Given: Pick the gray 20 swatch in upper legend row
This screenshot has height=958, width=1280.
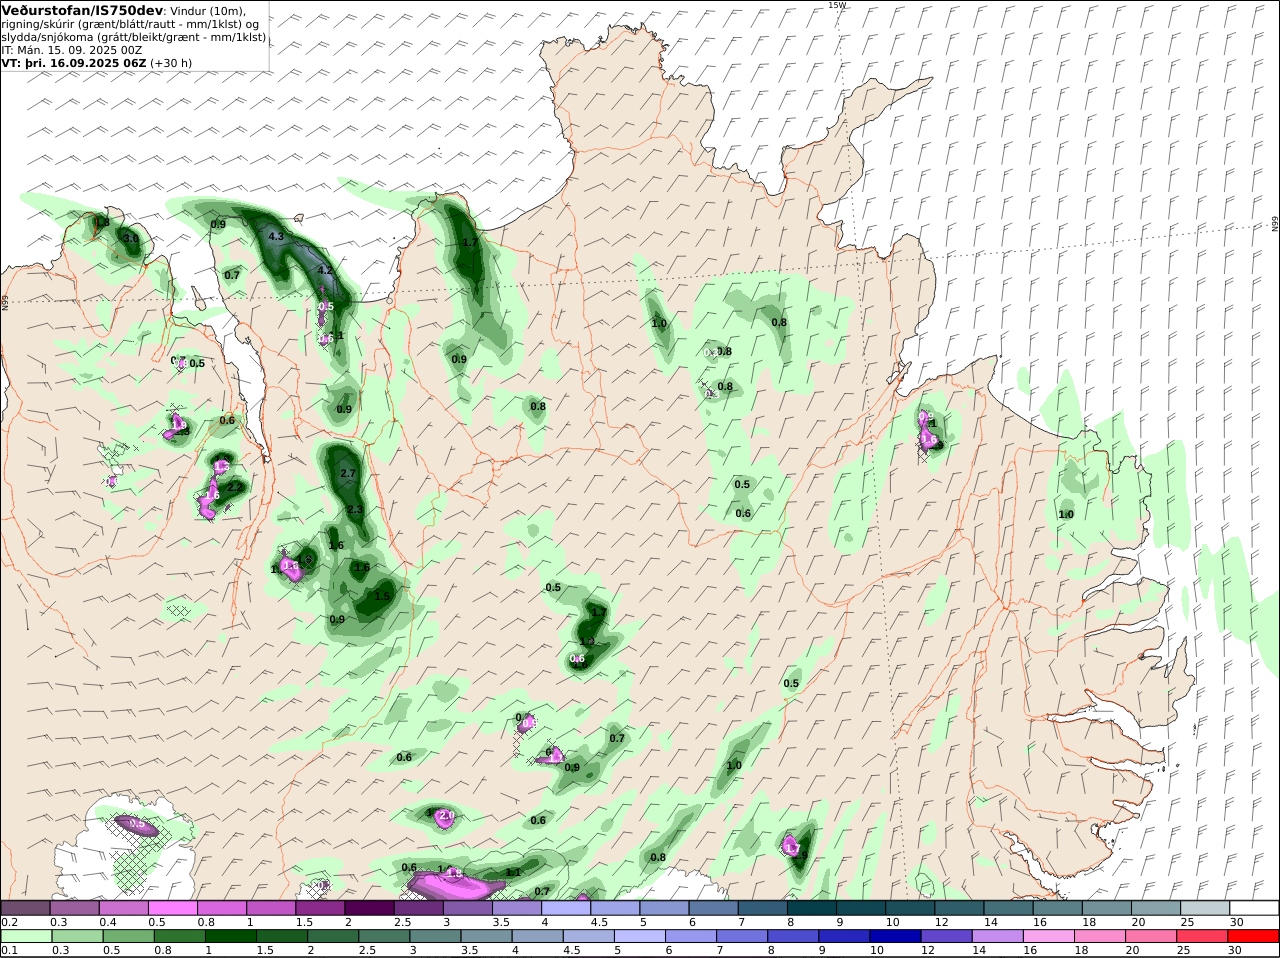Looking at the screenshot, I should click(1157, 908).
